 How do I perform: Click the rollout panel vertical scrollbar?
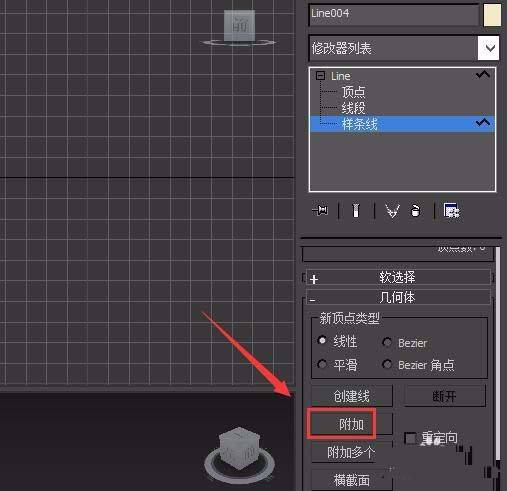click(498, 353)
